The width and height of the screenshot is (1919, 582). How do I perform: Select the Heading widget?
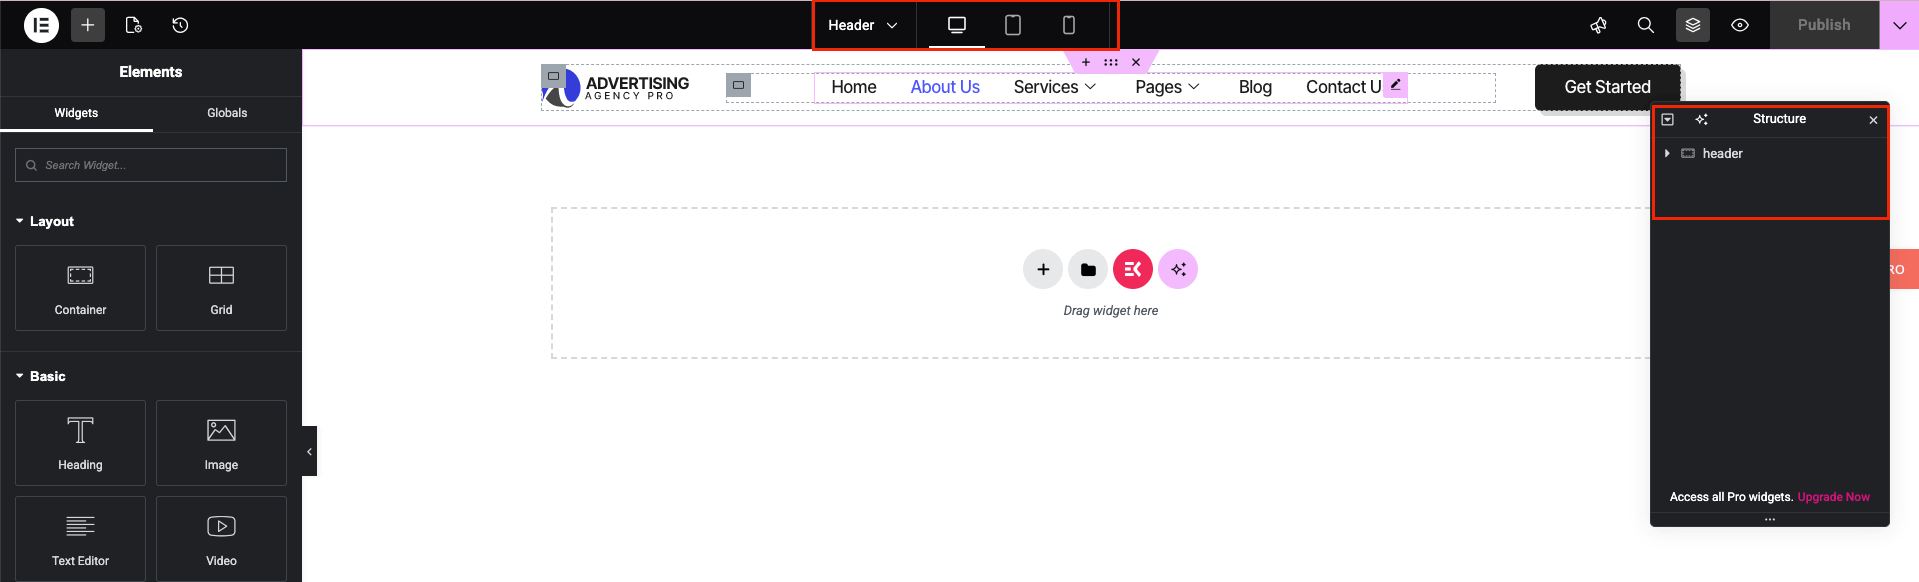(80, 443)
